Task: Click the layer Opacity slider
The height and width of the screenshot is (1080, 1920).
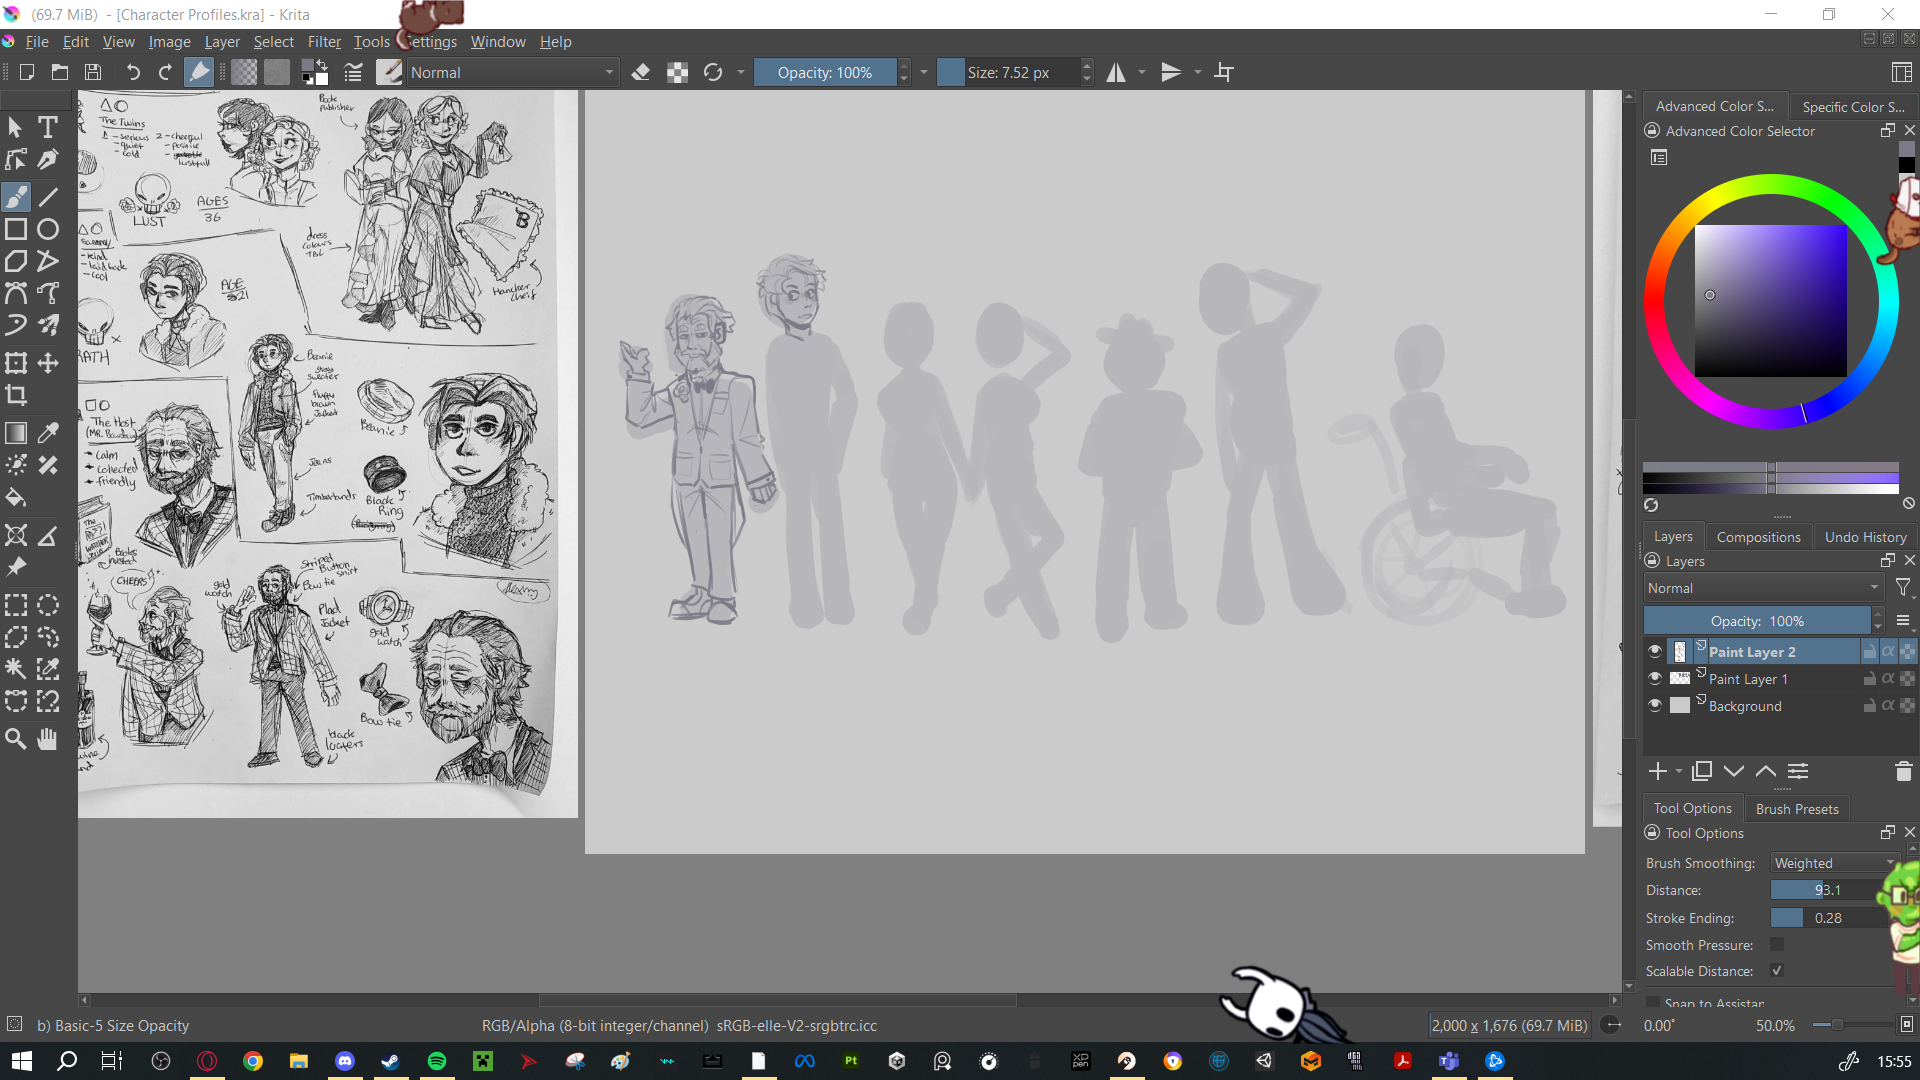Action: tap(1756, 621)
